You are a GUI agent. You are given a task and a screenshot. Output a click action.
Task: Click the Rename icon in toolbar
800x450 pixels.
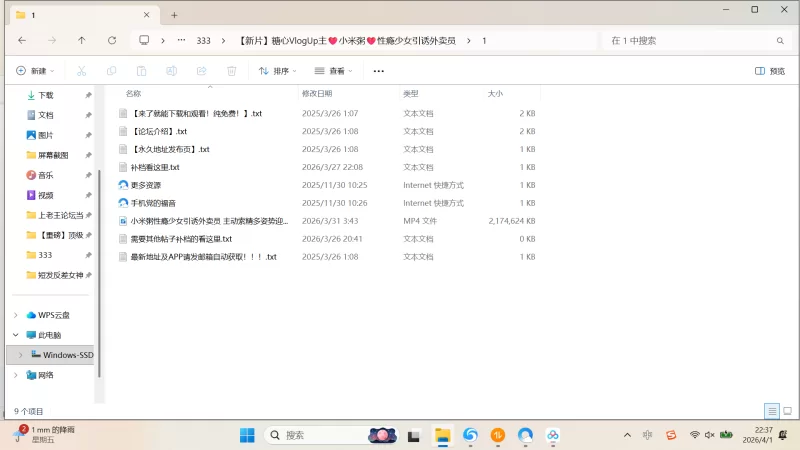click(172, 71)
